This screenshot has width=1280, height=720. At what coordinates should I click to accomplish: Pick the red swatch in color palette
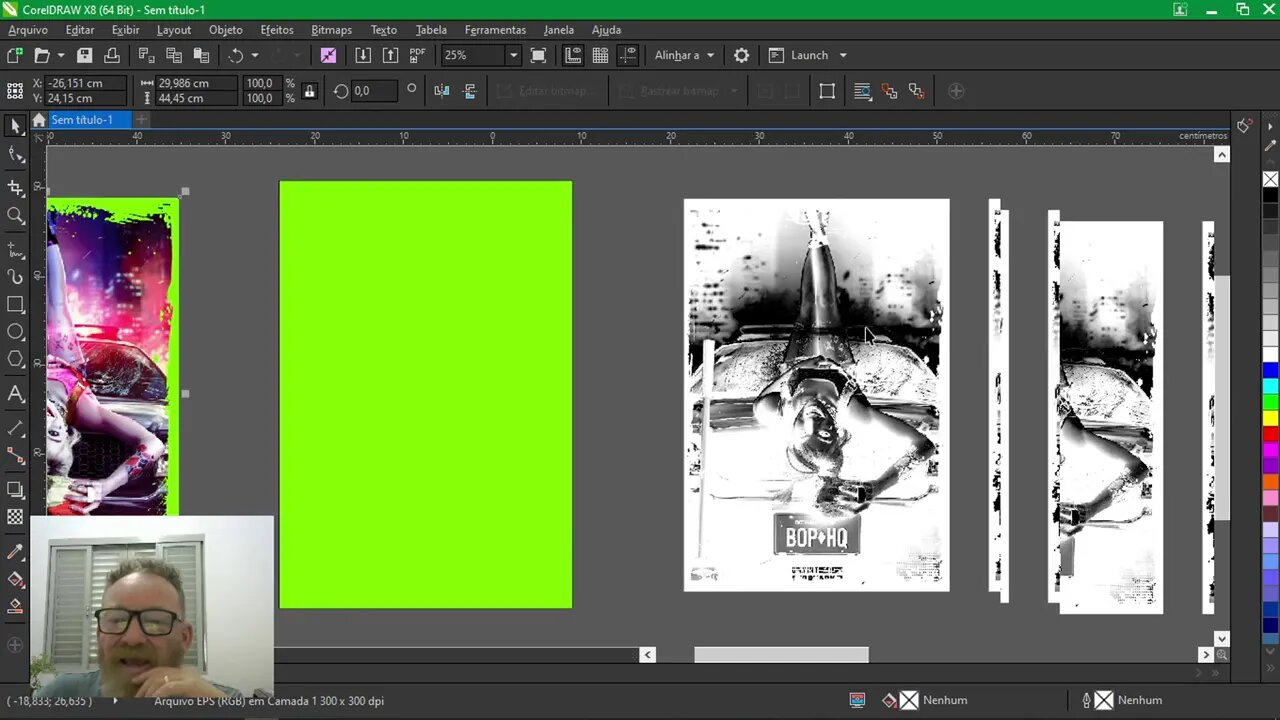[1270, 433]
